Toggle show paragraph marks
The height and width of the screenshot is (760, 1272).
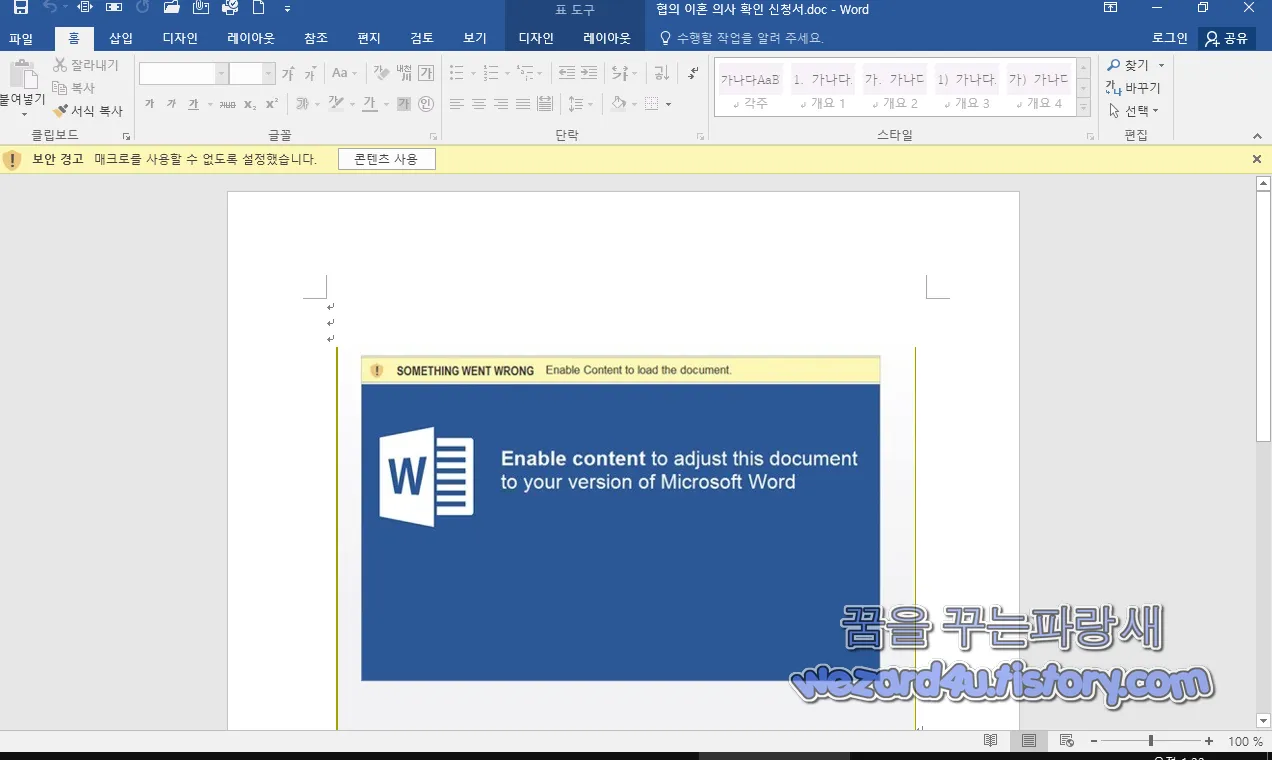point(693,73)
